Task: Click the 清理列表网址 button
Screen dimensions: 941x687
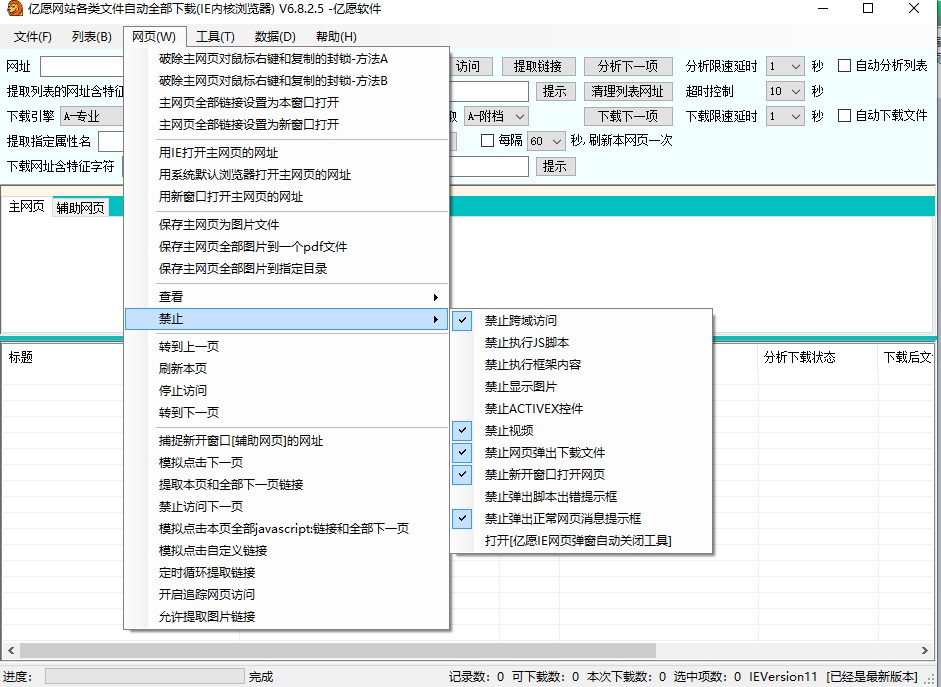Action: (x=628, y=91)
